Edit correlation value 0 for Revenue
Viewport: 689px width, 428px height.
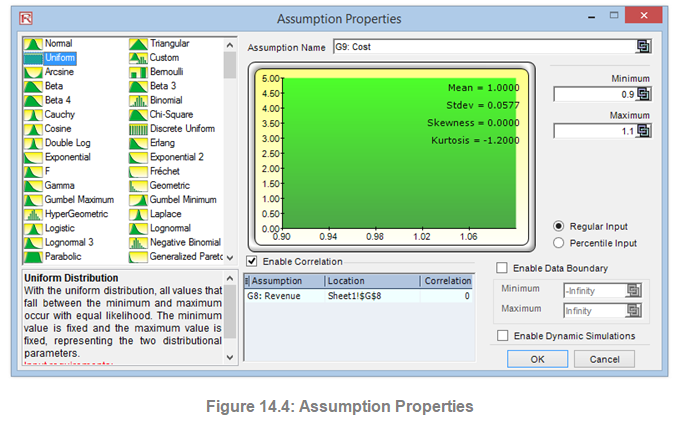click(447, 296)
